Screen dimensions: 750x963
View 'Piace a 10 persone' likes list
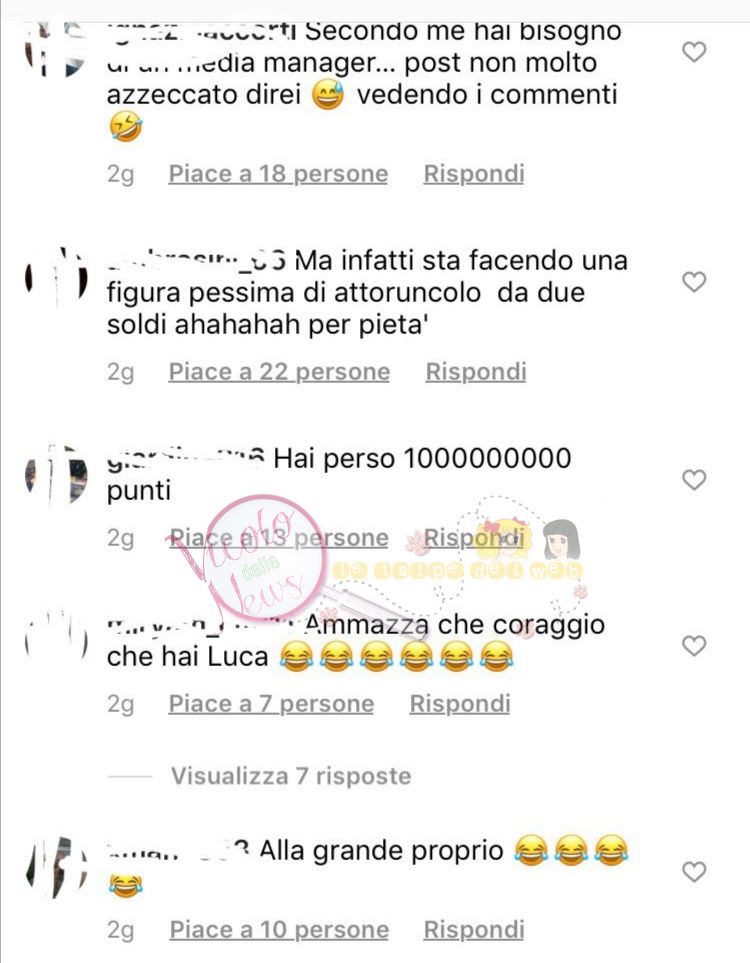pos(279,930)
